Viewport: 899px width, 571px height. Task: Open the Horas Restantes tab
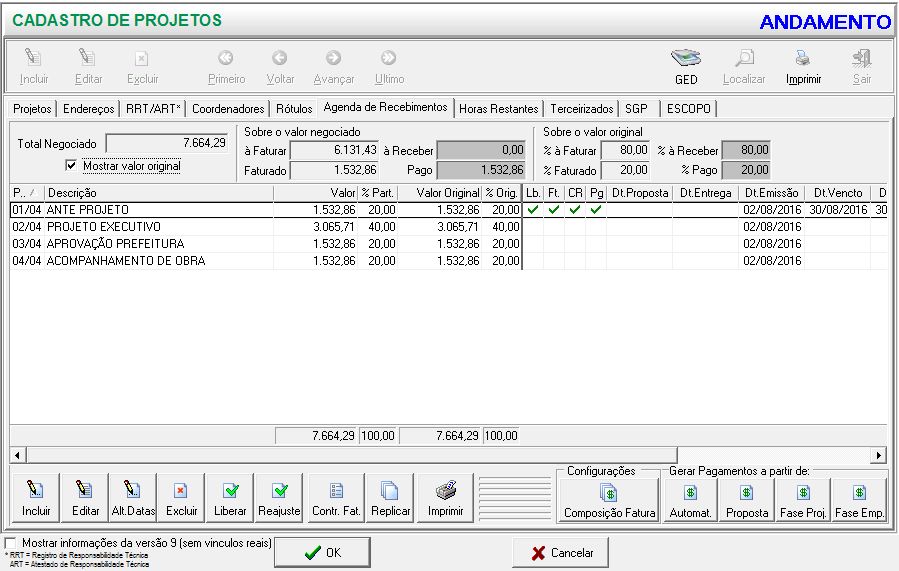tap(498, 109)
